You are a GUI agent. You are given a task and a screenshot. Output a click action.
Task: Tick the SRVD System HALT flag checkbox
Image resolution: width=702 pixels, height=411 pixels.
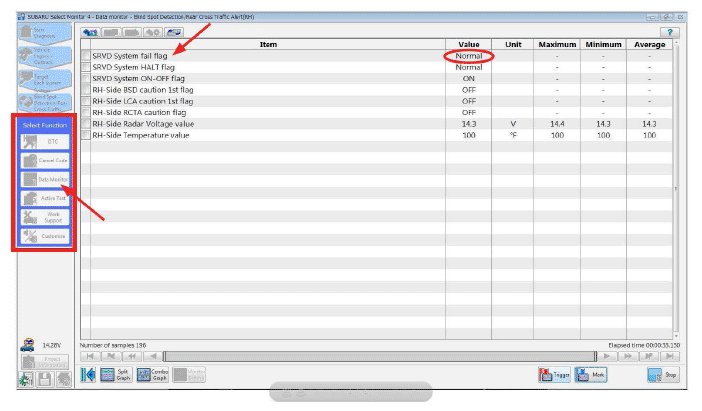pos(86,67)
